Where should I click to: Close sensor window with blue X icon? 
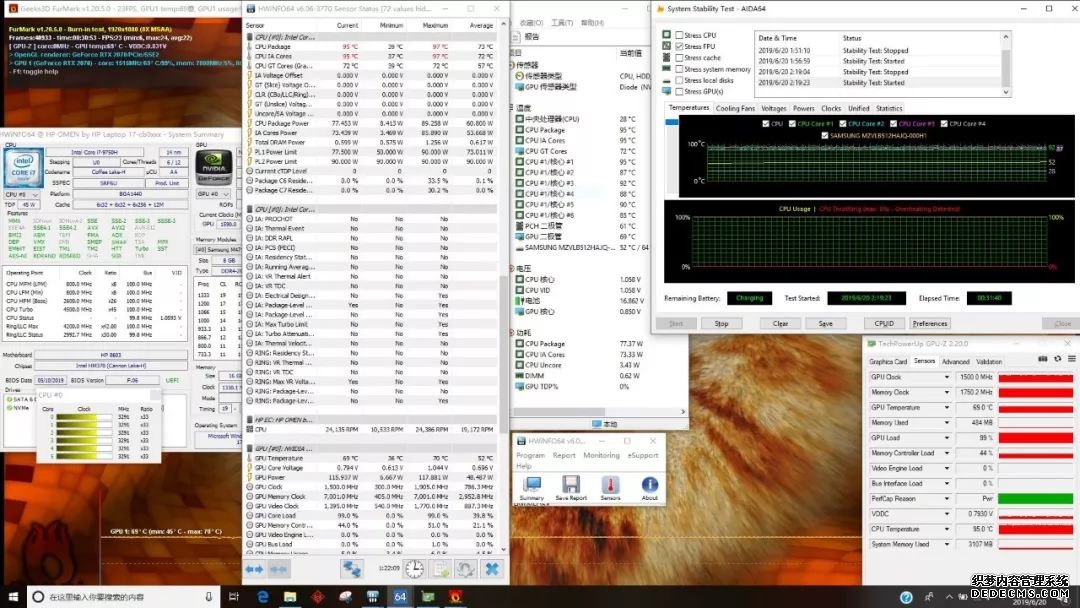pyautogui.click(x=492, y=569)
